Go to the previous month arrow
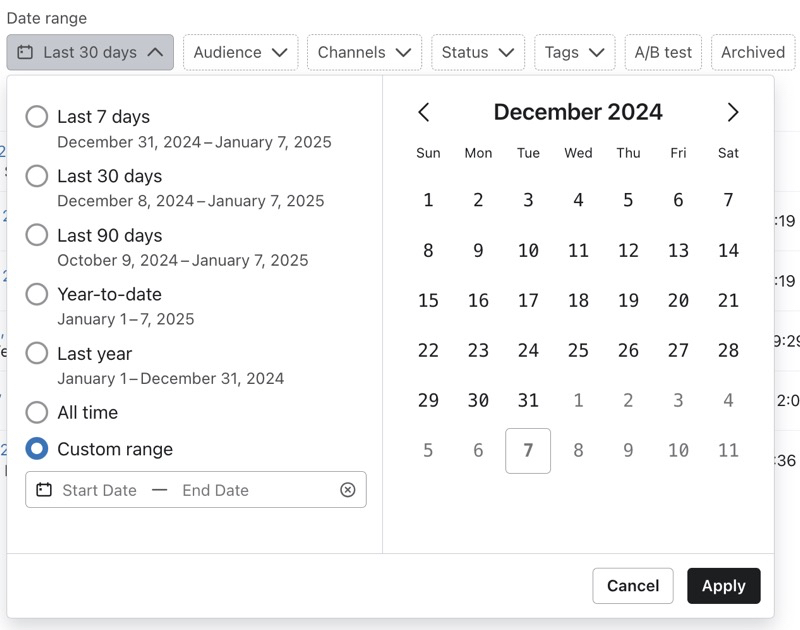Screen dimensions: 800x630 tap(424, 112)
